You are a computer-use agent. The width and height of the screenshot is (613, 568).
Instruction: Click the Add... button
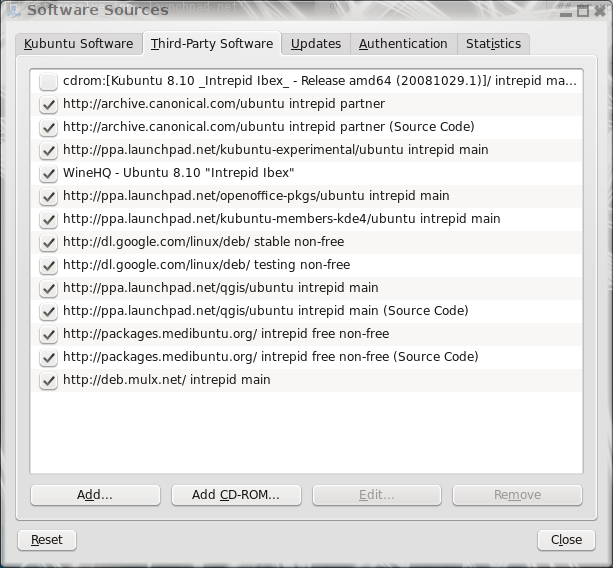[x=95, y=495]
